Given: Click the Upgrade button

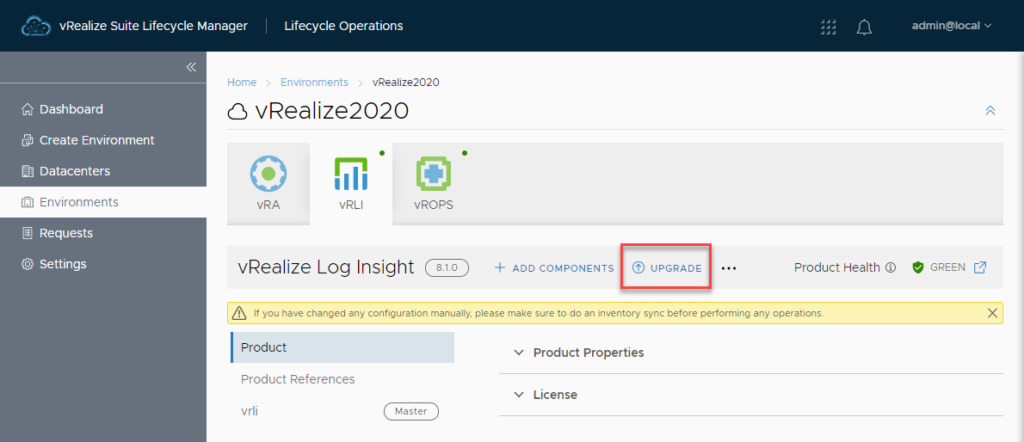Looking at the screenshot, I should [666, 268].
